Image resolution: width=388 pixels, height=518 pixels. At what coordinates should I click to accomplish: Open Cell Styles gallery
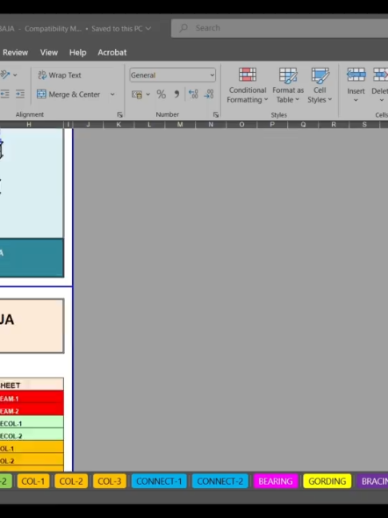pyautogui.click(x=320, y=86)
